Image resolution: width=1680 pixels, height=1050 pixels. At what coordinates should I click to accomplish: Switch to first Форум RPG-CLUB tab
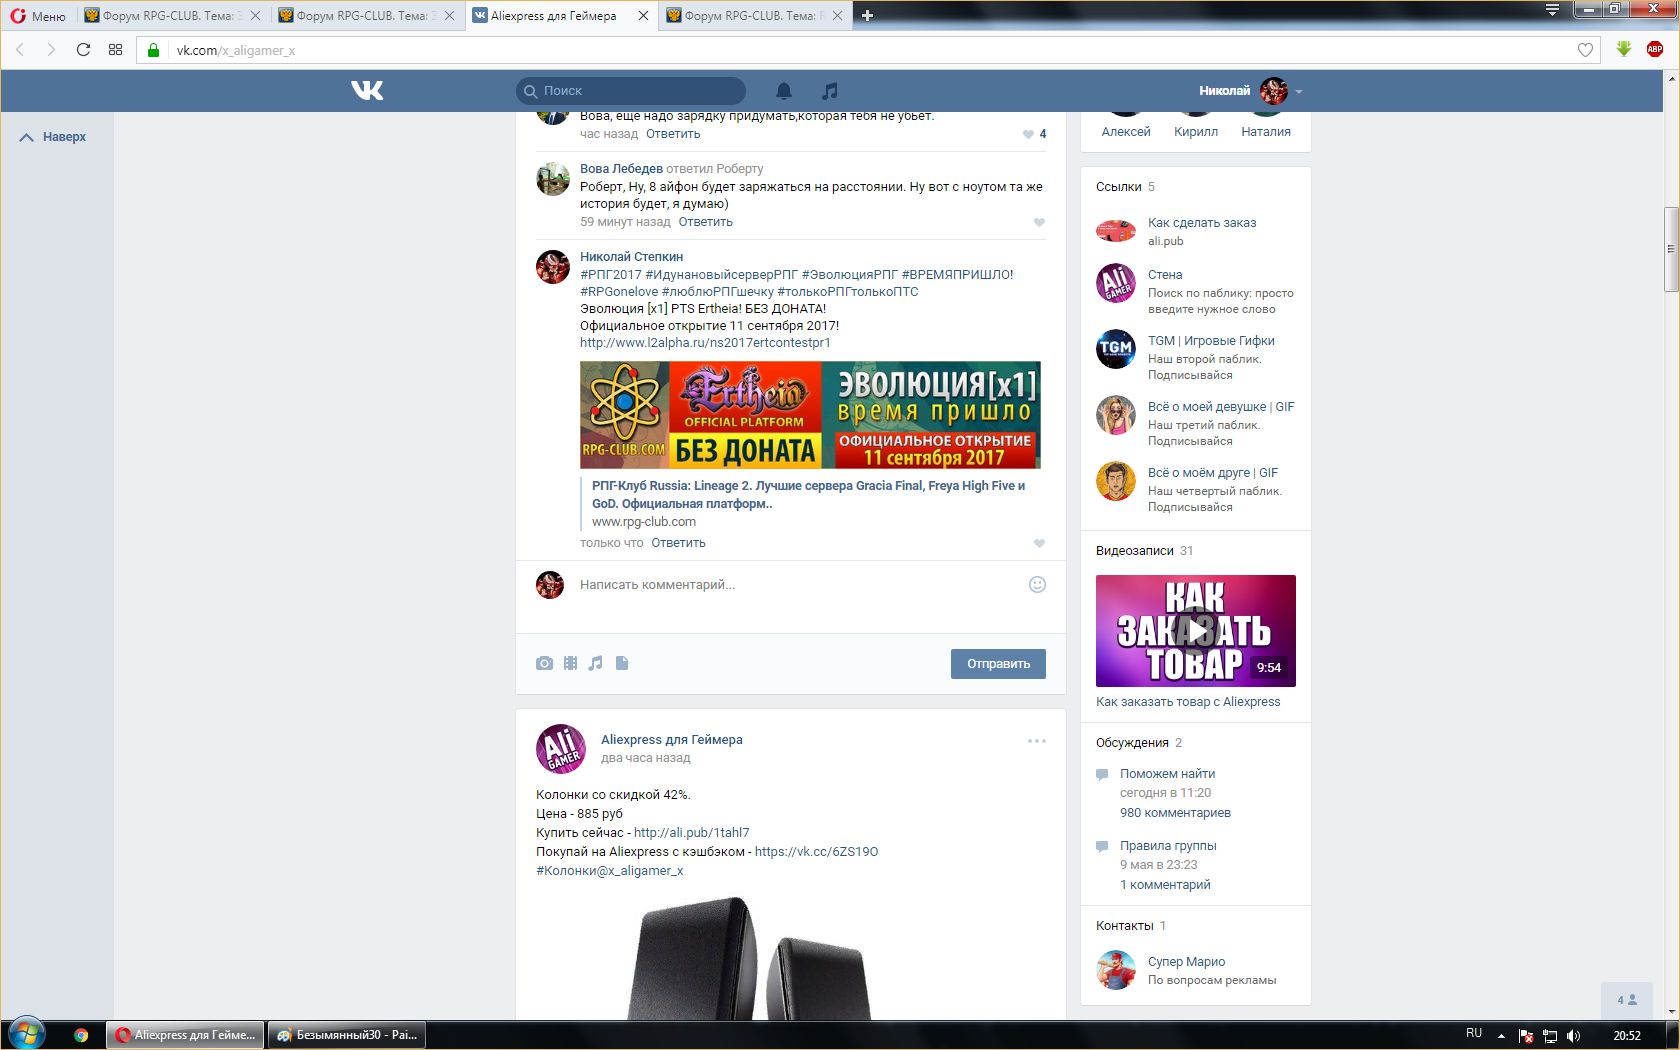tap(173, 16)
